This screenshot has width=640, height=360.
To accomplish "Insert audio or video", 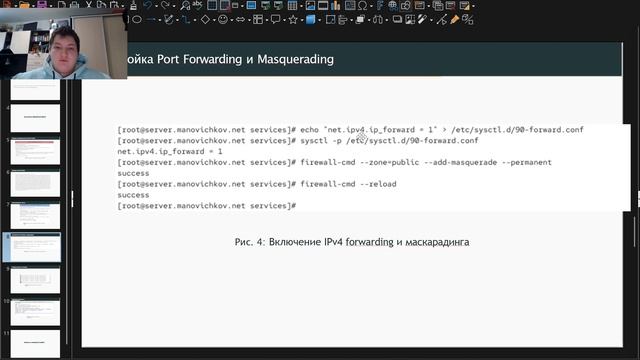I will (x=323, y=5).
